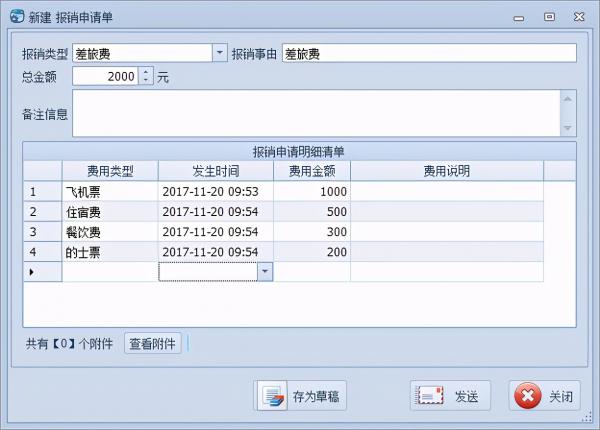
Task: Open the 报销类型 dropdown arrow
Action: (x=220, y=53)
